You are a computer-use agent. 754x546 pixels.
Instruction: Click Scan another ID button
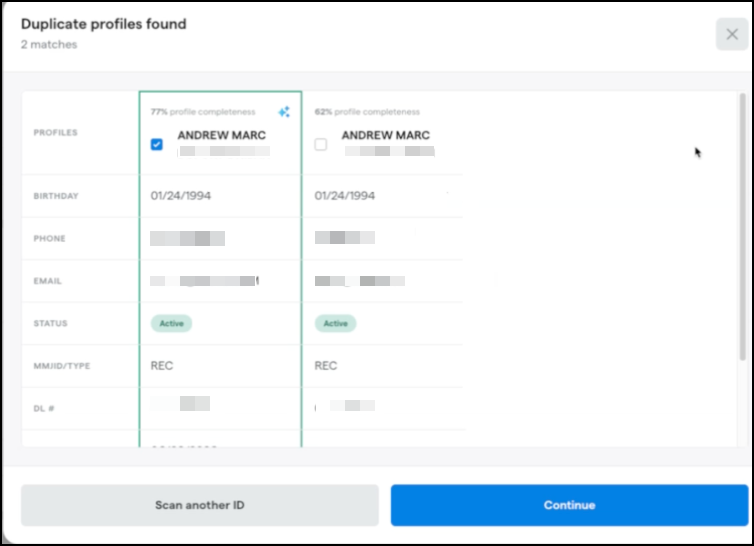[200, 505]
